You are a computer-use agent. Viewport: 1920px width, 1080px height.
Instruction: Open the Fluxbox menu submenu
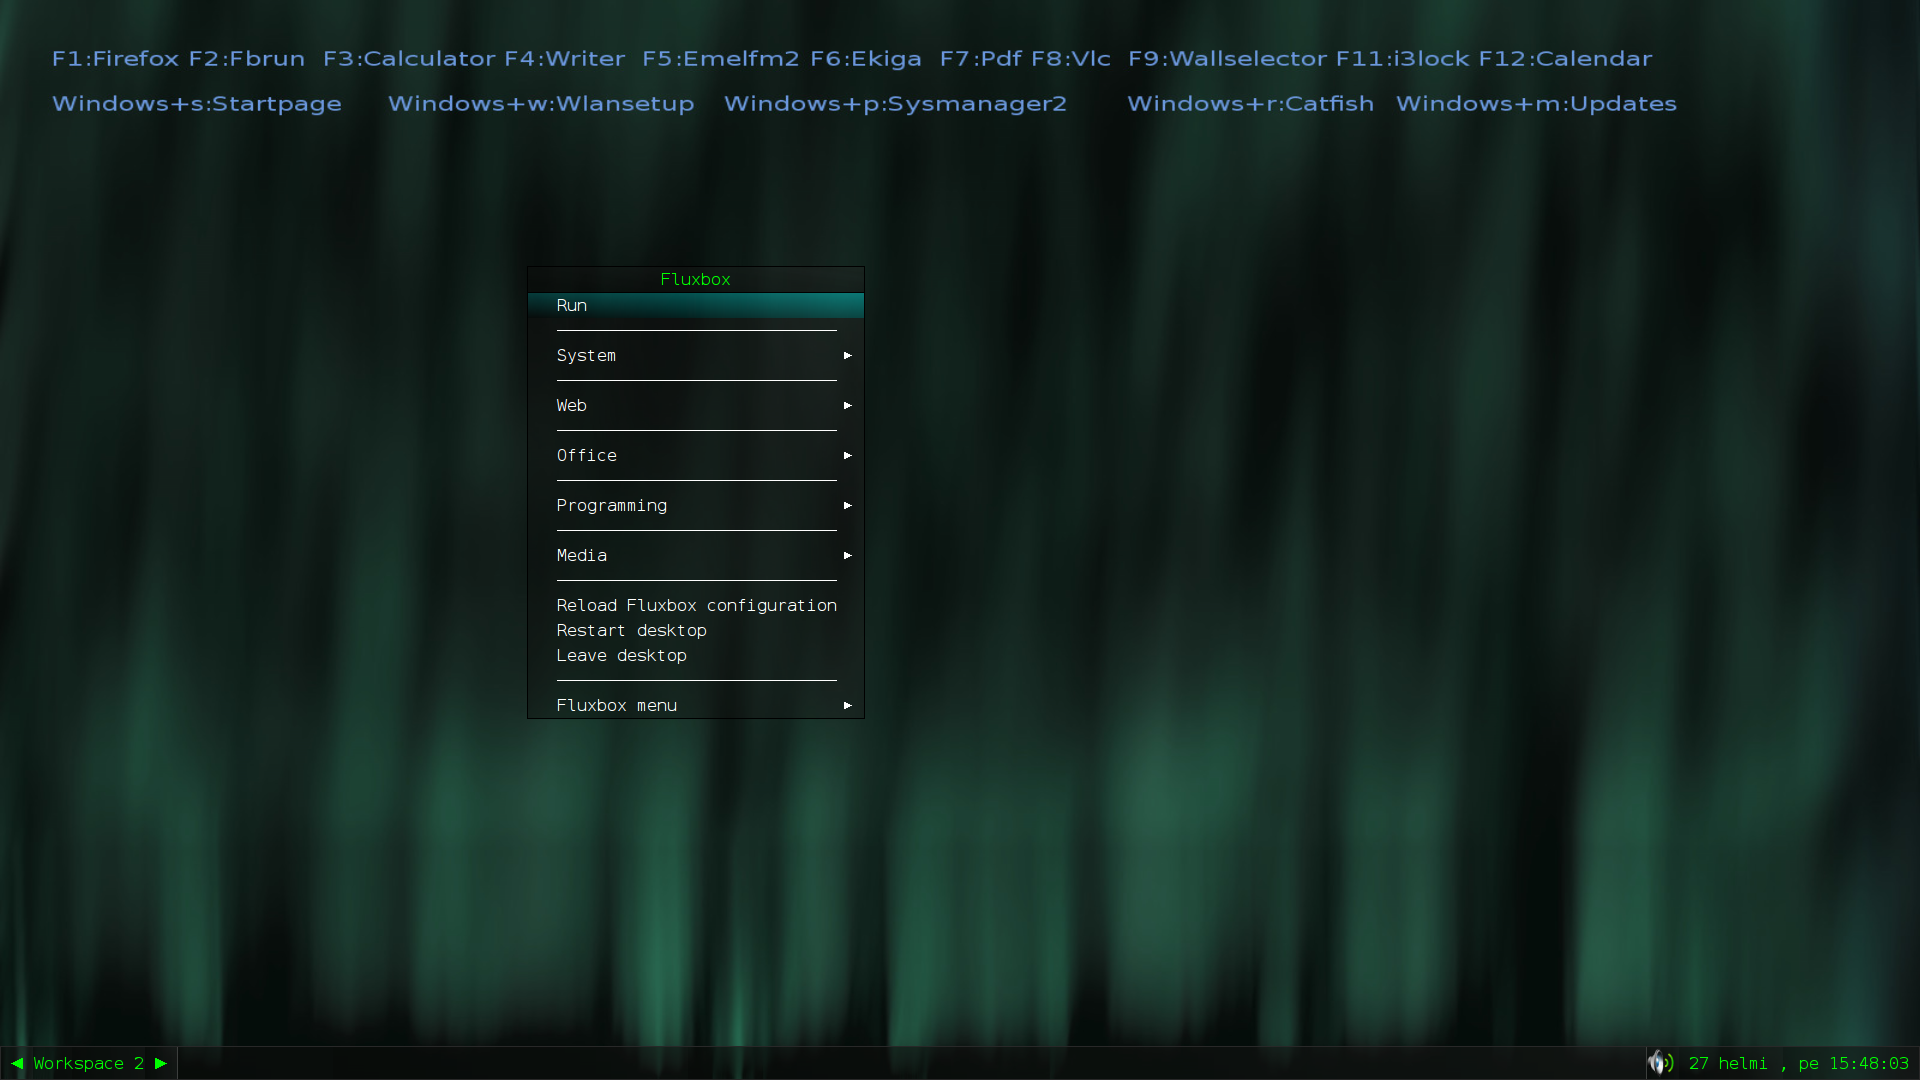pyautogui.click(x=695, y=705)
